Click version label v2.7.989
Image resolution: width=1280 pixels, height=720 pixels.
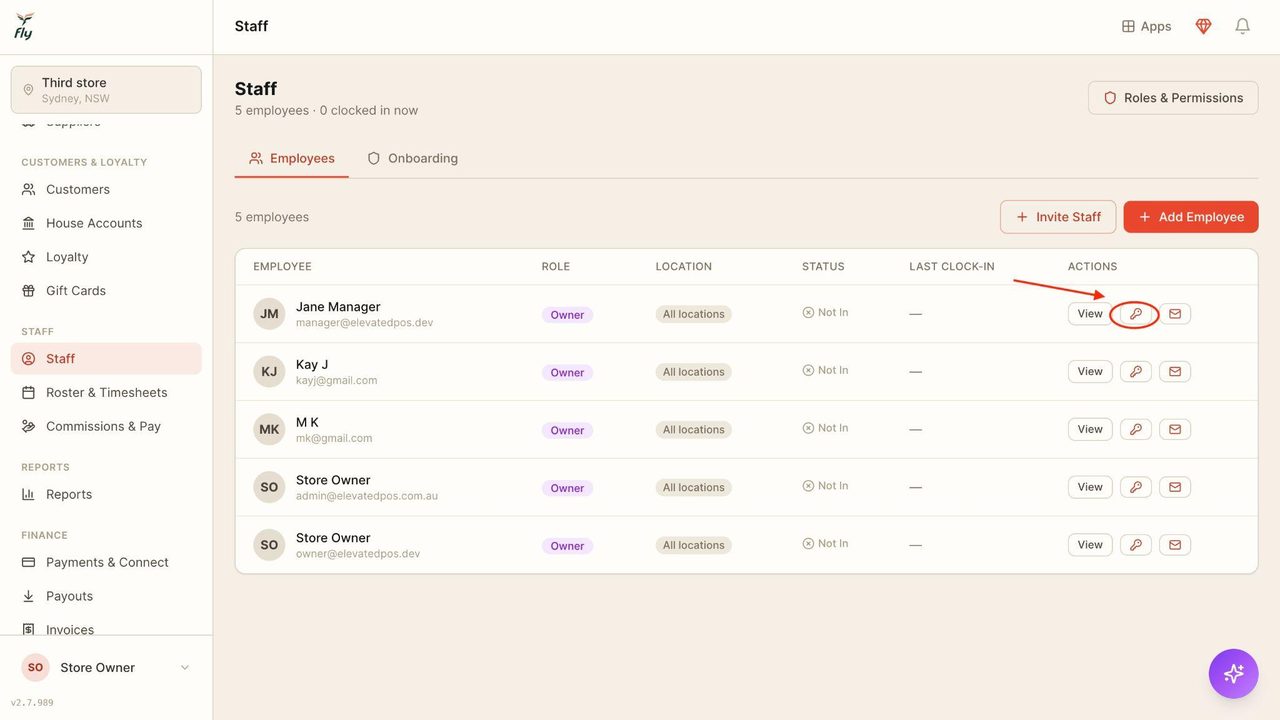(32, 703)
